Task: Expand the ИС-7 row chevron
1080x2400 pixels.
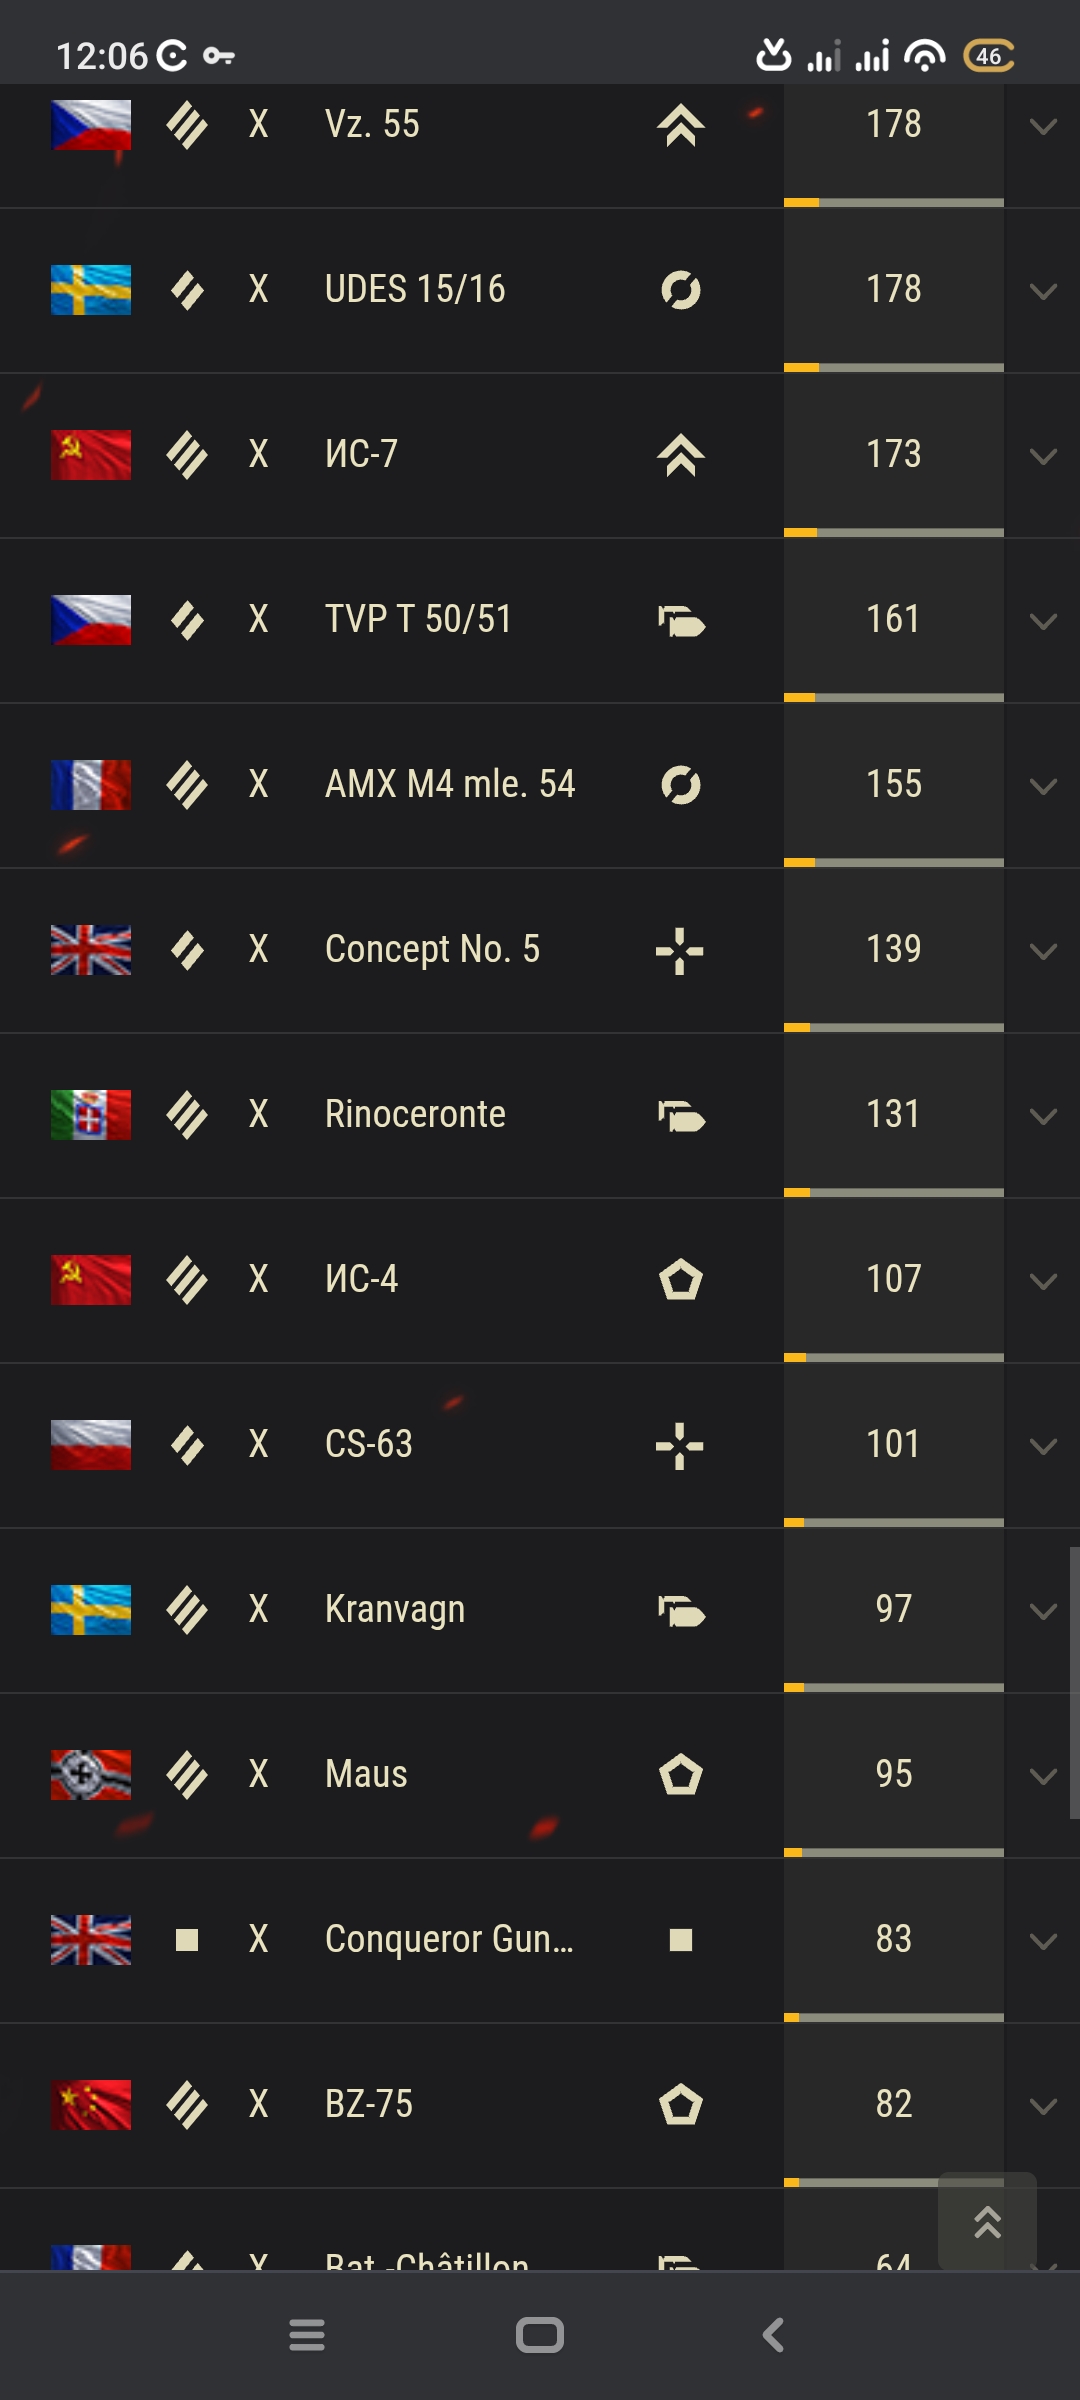Action: [x=1043, y=456]
